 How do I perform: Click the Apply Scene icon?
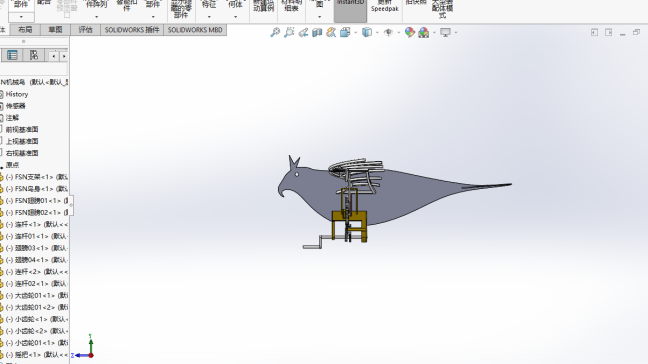pyautogui.click(x=424, y=32)
